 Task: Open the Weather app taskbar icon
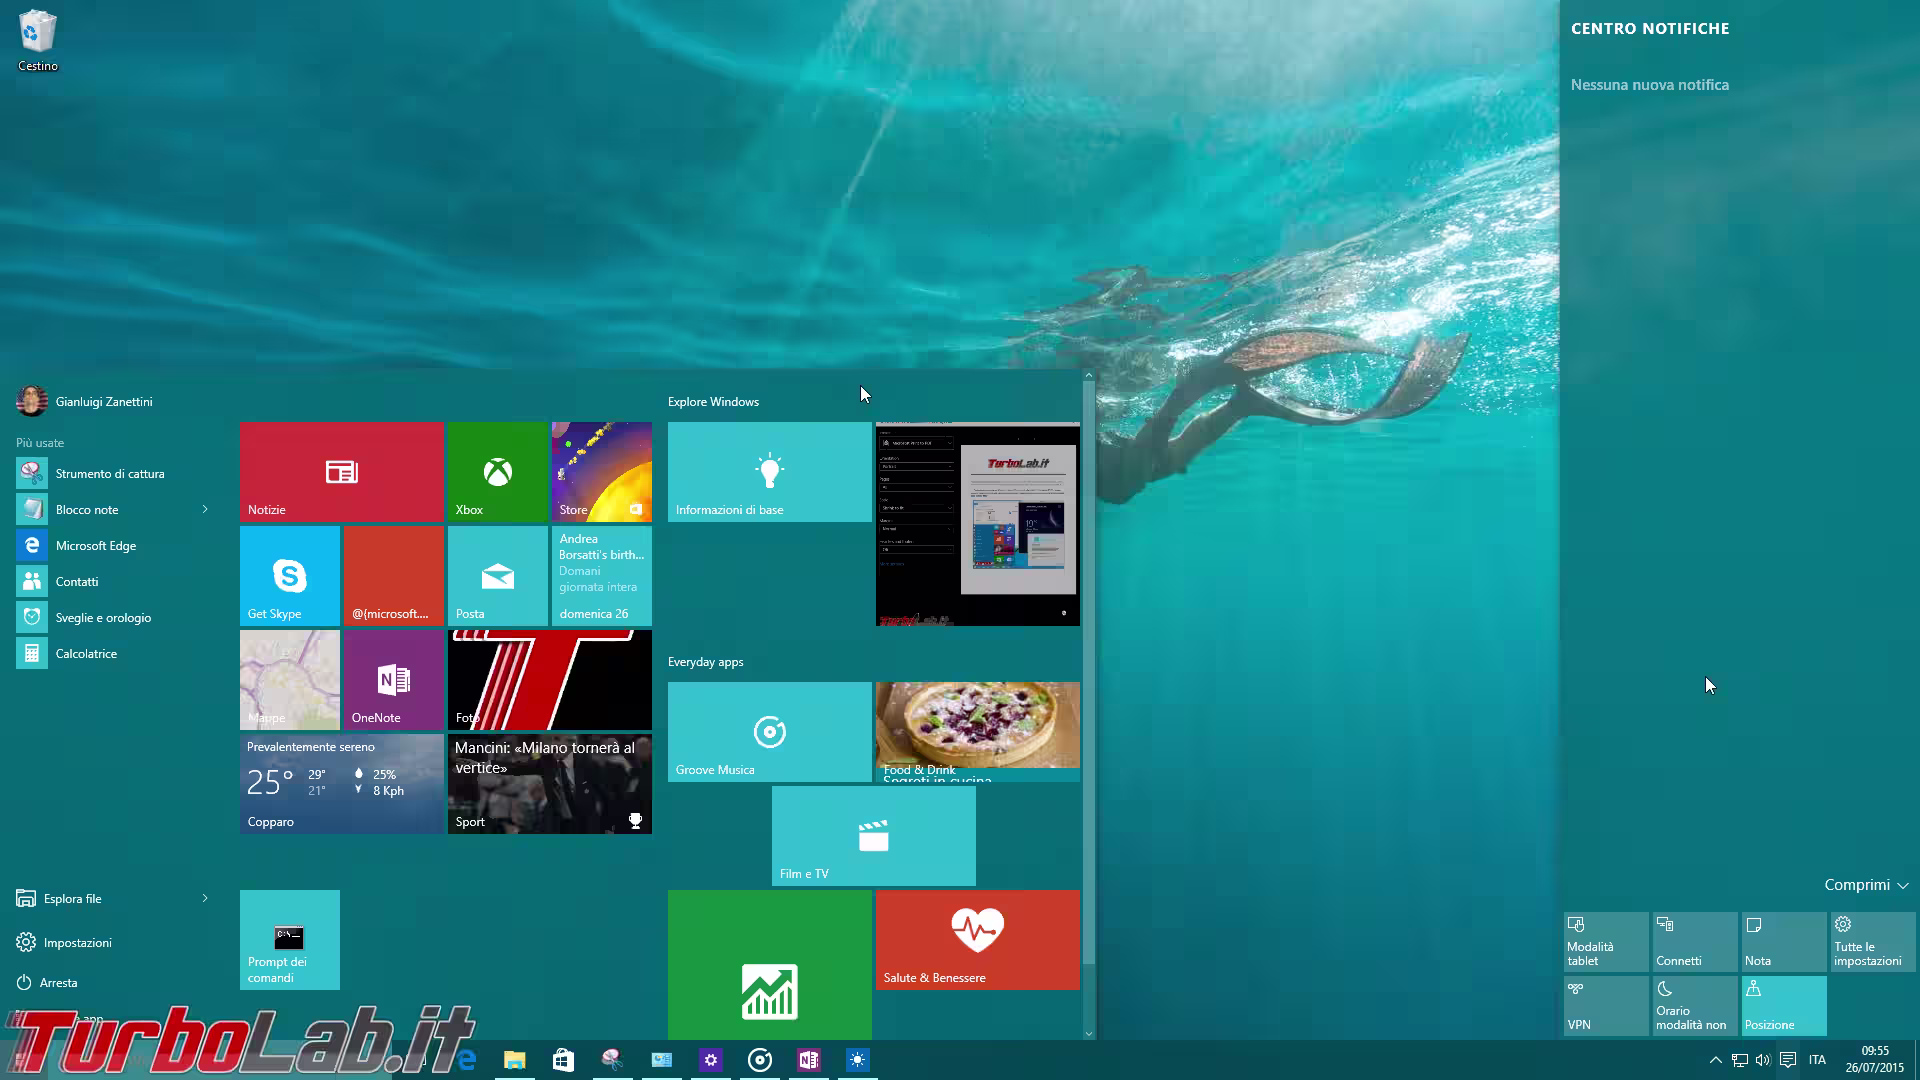858,1060
